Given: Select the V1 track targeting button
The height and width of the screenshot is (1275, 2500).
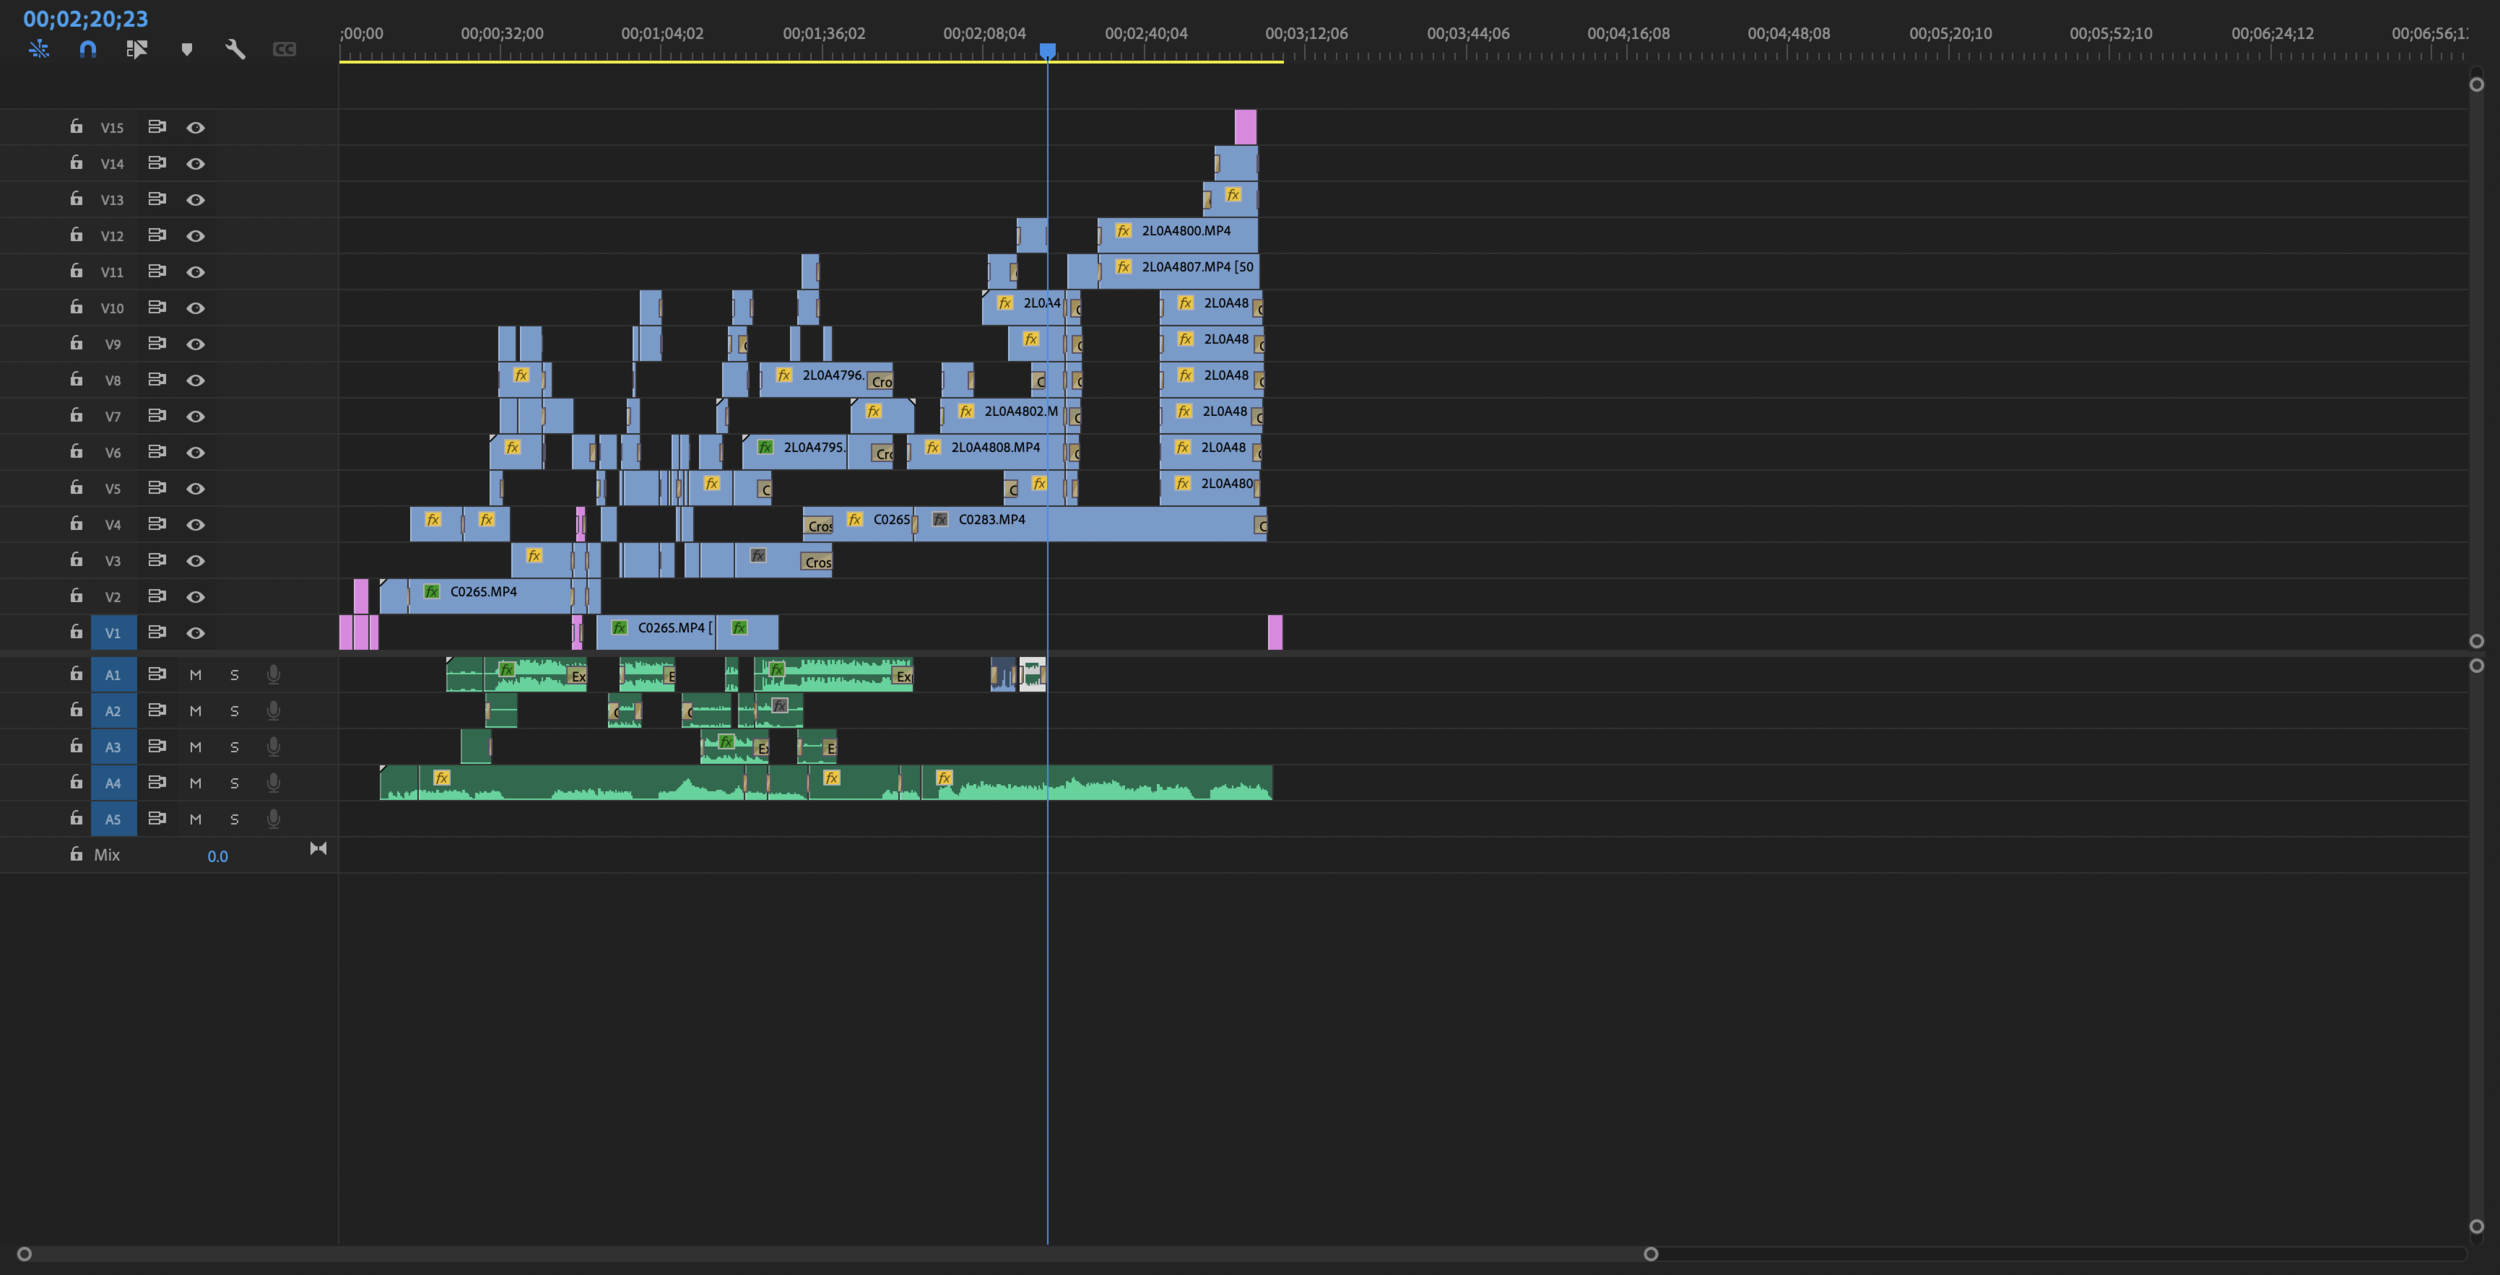Looking at the screenshot, I should click(x=114, y=632).
